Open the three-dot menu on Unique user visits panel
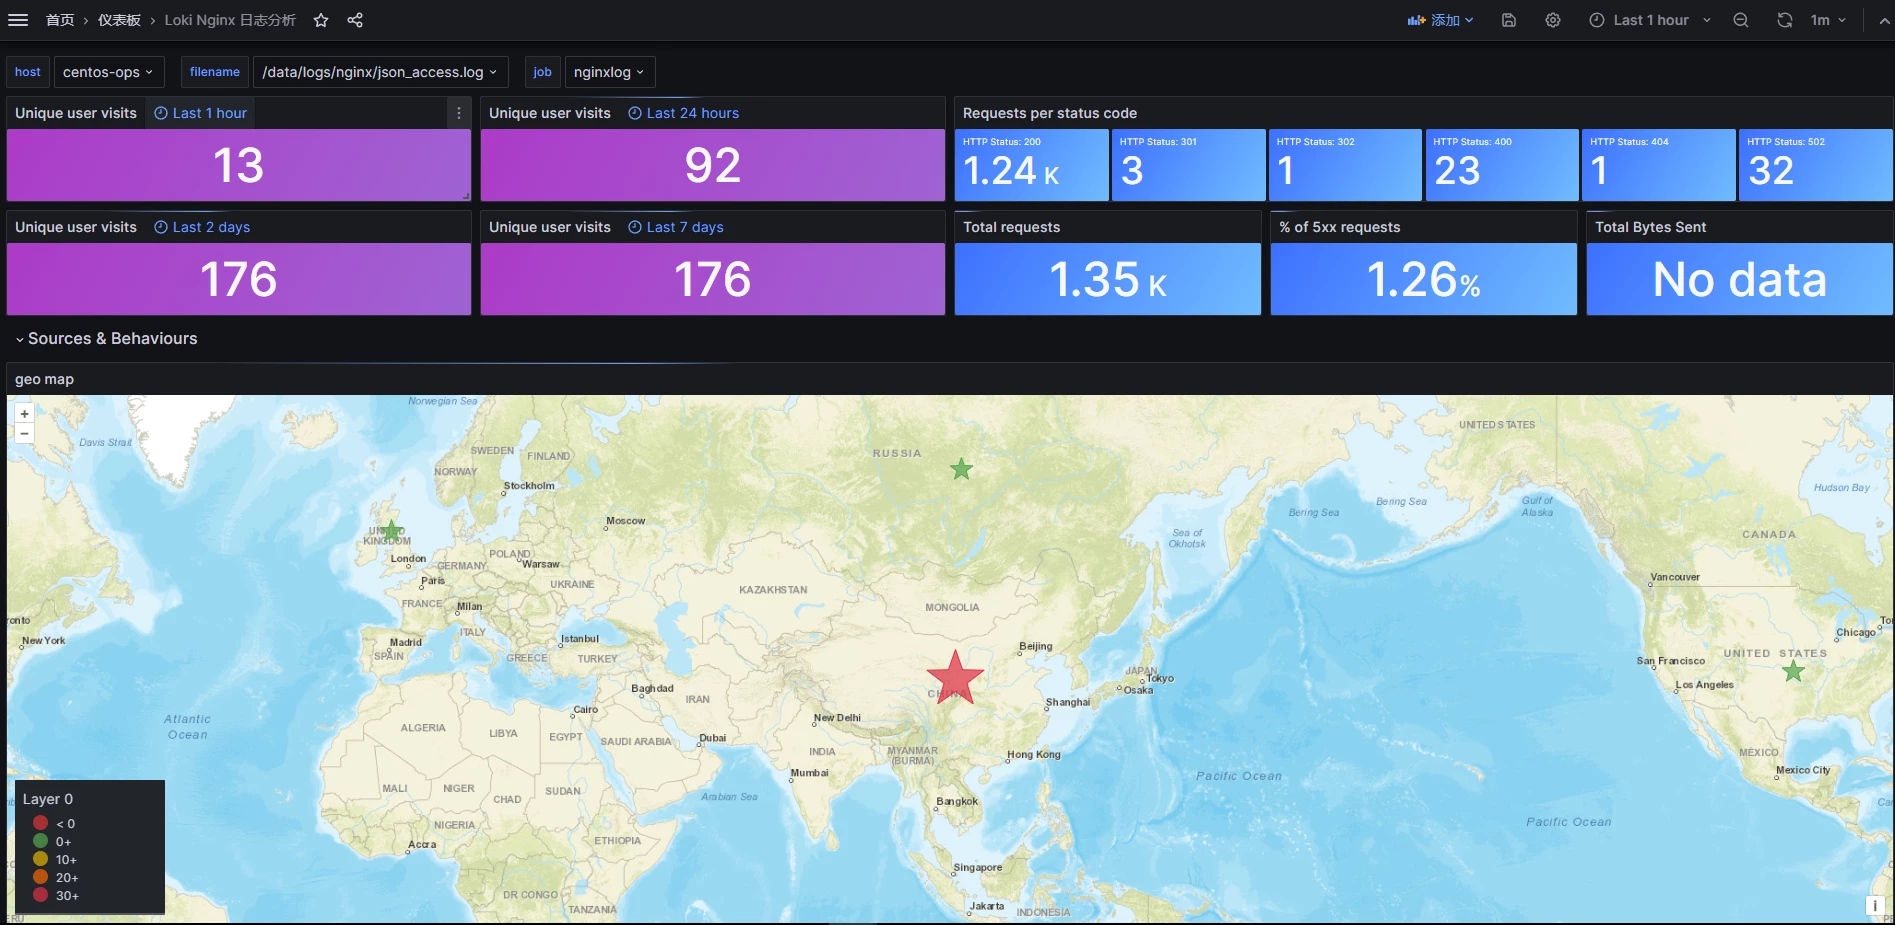This screenshot has width=1895, height=925. point(459,113)
